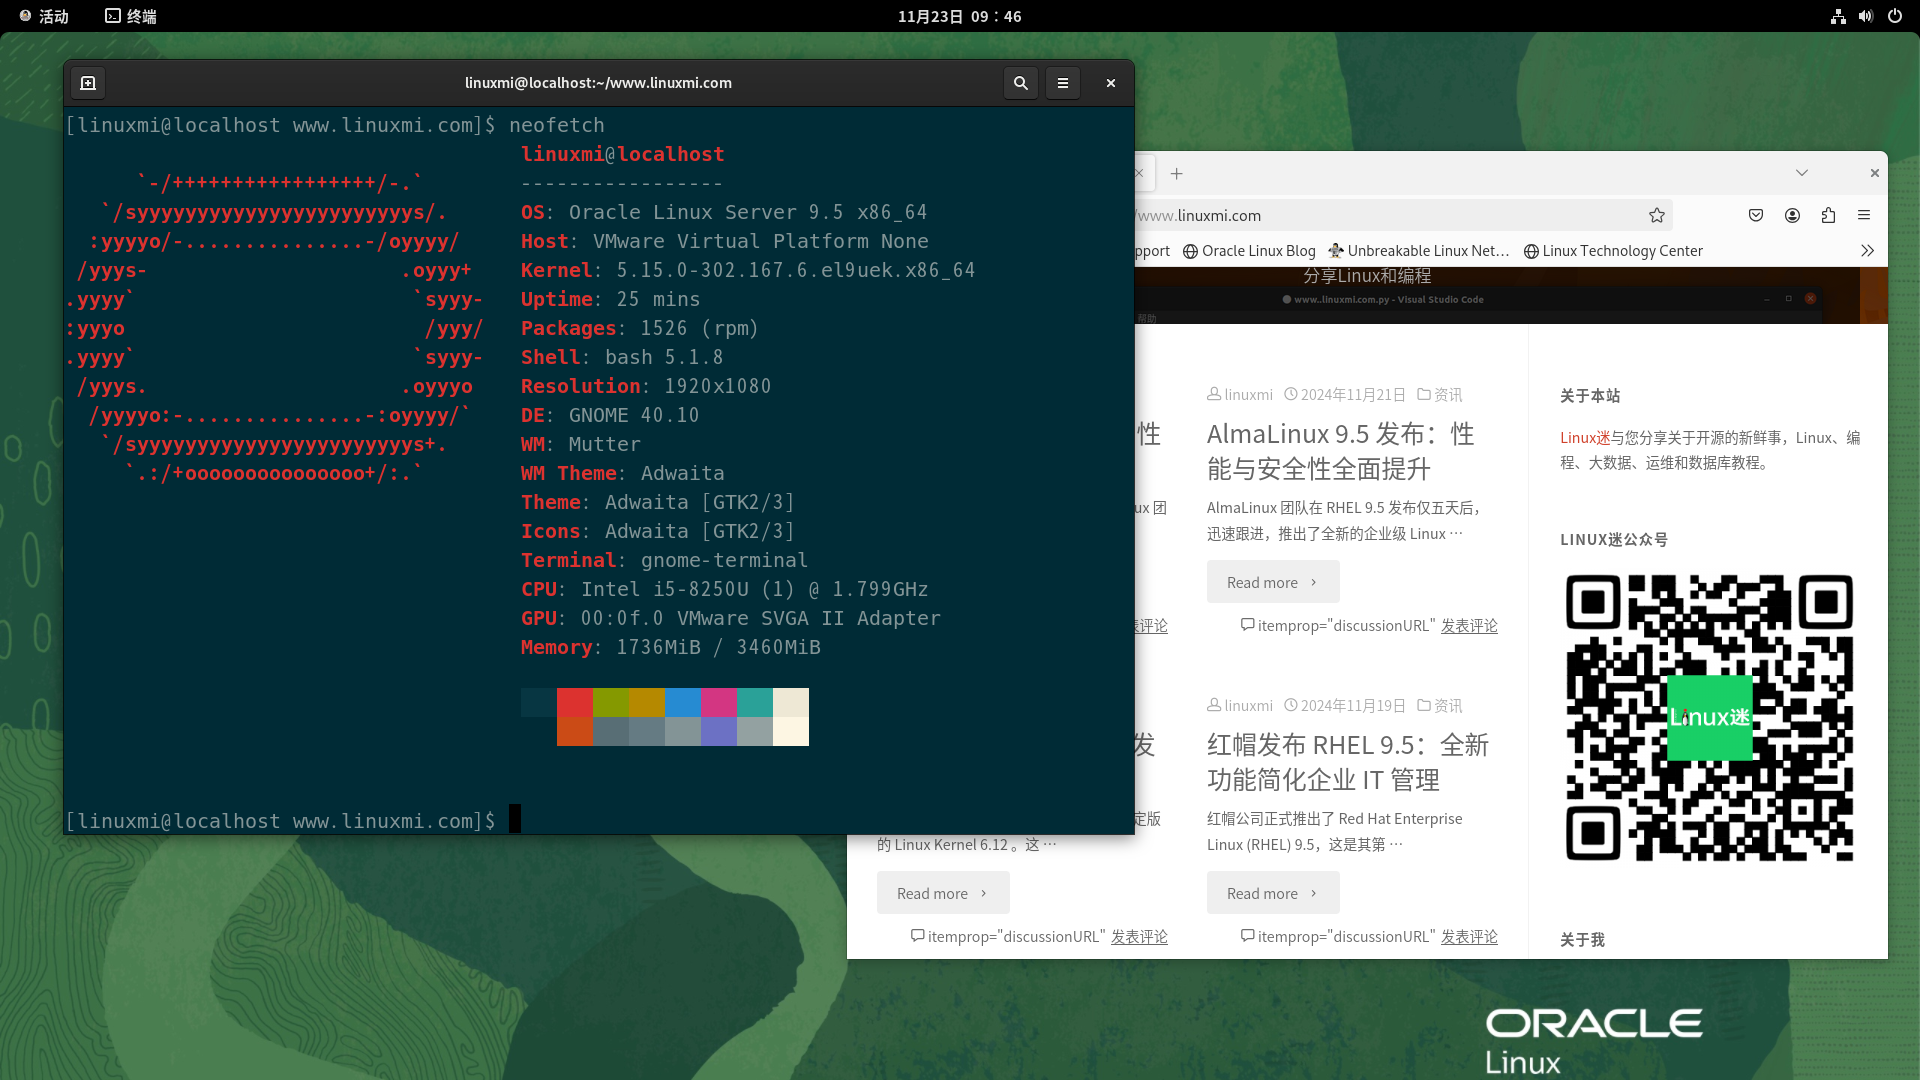Click the volume speaker icon
This screenshot has width=1920, height=1080.
click(1865, 16)
